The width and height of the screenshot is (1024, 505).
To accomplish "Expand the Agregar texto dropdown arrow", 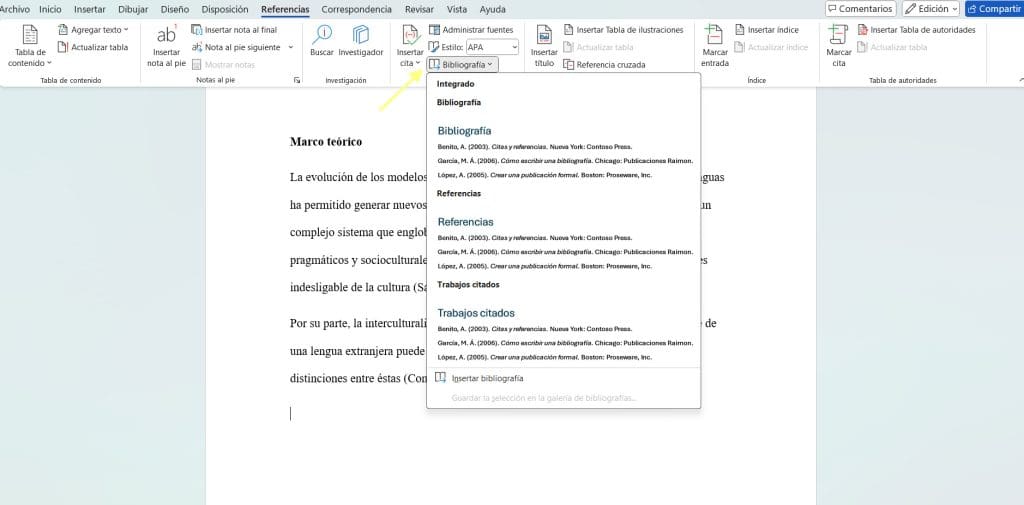I will [x=126, y=29].
